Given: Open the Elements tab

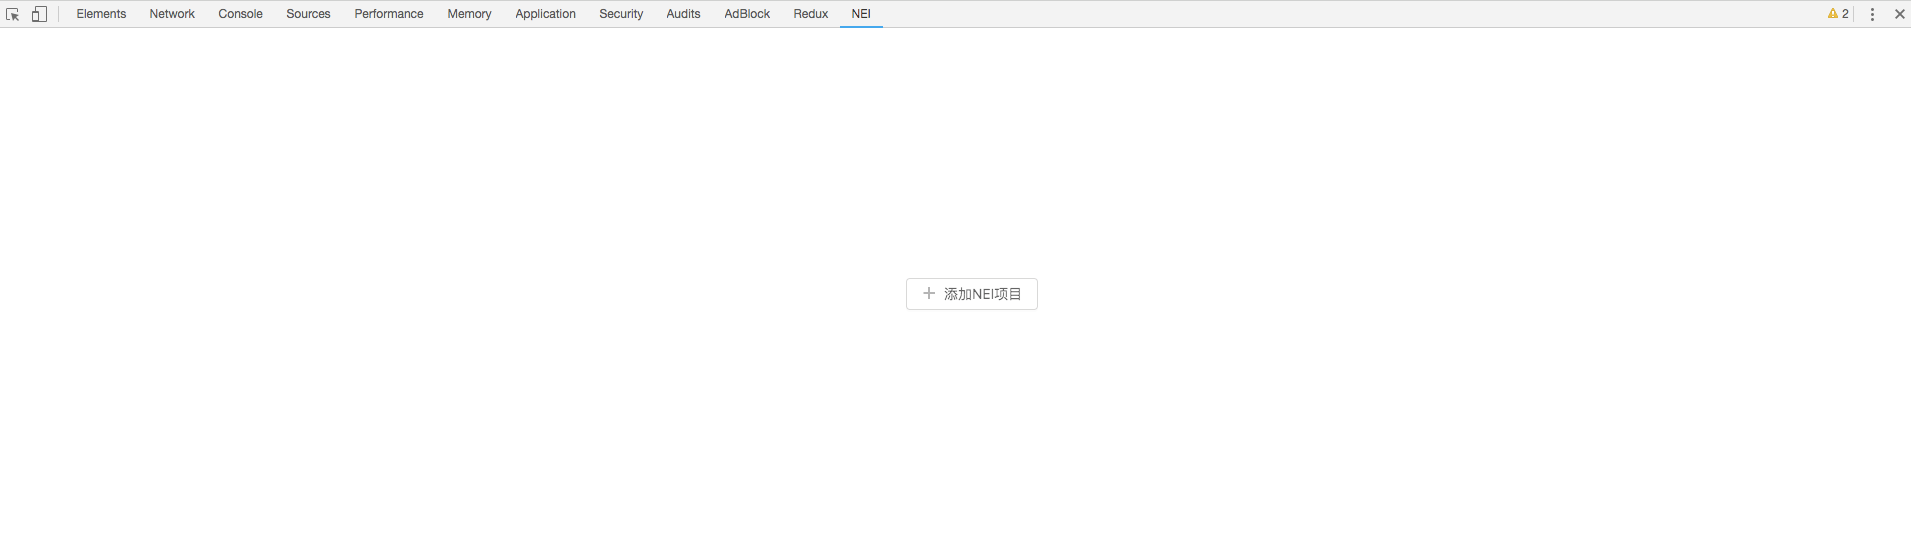Looking at the screenshot, I should pyautogui.click(x=101, y=14).
